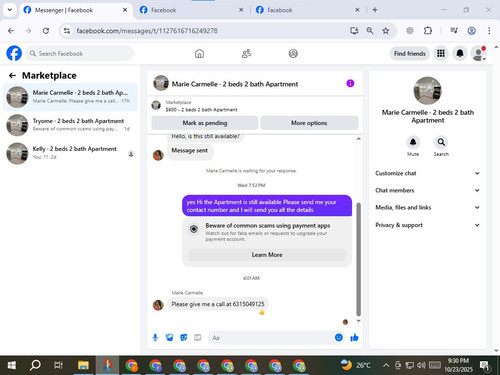This screenshot has height=375, width=500.
Task: Click chat scrollbar thumb
Action: (x=359, y=259)
